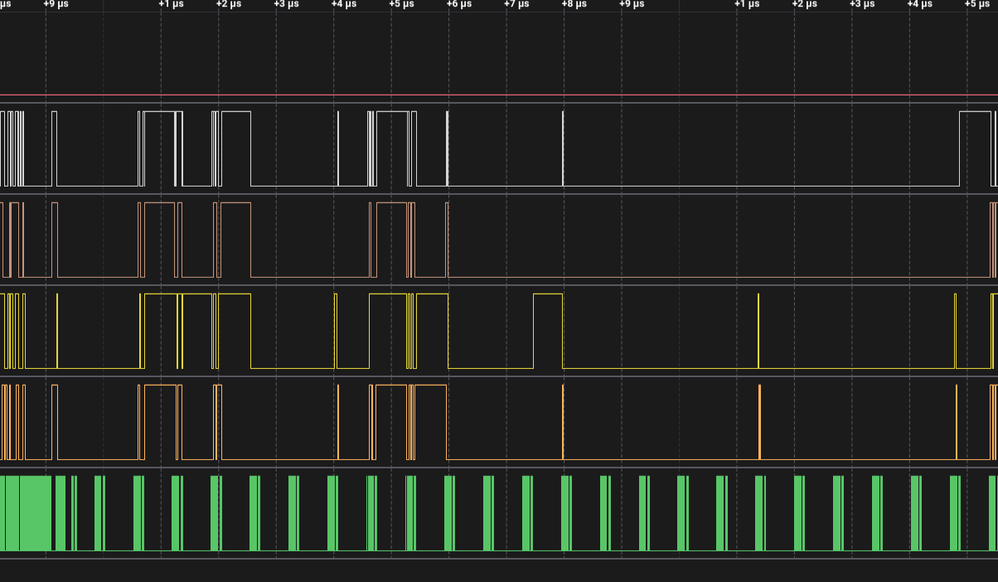Screen dimensions: 998x582
Task: Click the narrow white spike at first +4 µs
Action: 338,149
